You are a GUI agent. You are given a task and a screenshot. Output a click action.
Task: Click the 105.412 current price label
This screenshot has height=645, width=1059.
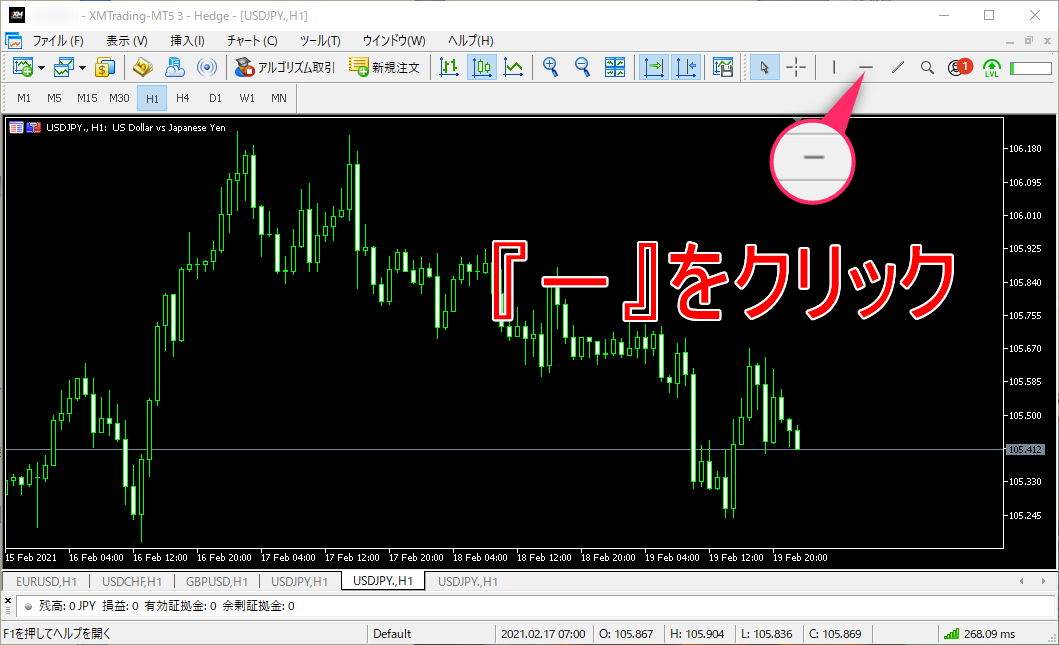point(1025,449)
